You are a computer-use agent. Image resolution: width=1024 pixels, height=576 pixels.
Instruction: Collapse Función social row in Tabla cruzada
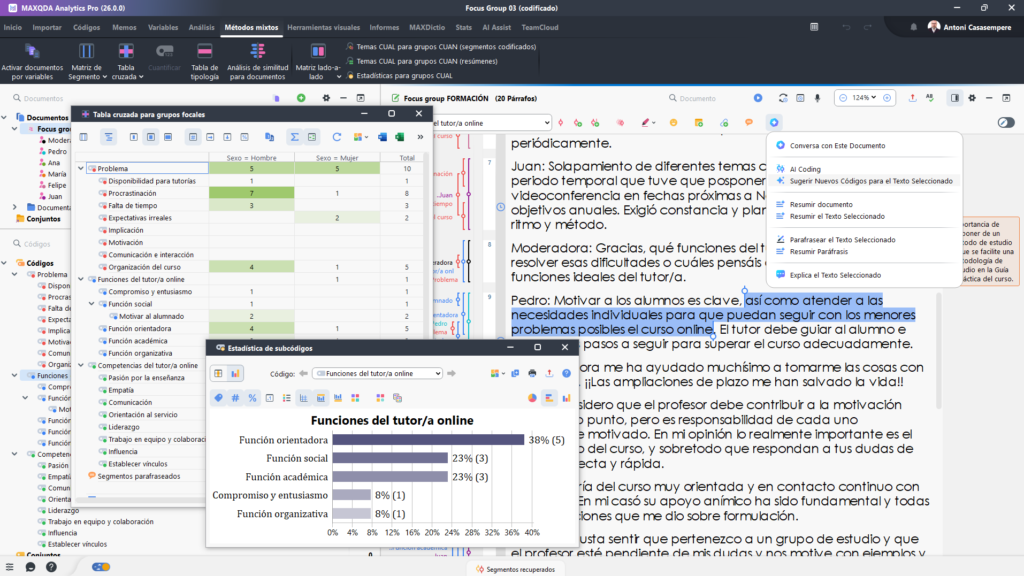point(92,304)
